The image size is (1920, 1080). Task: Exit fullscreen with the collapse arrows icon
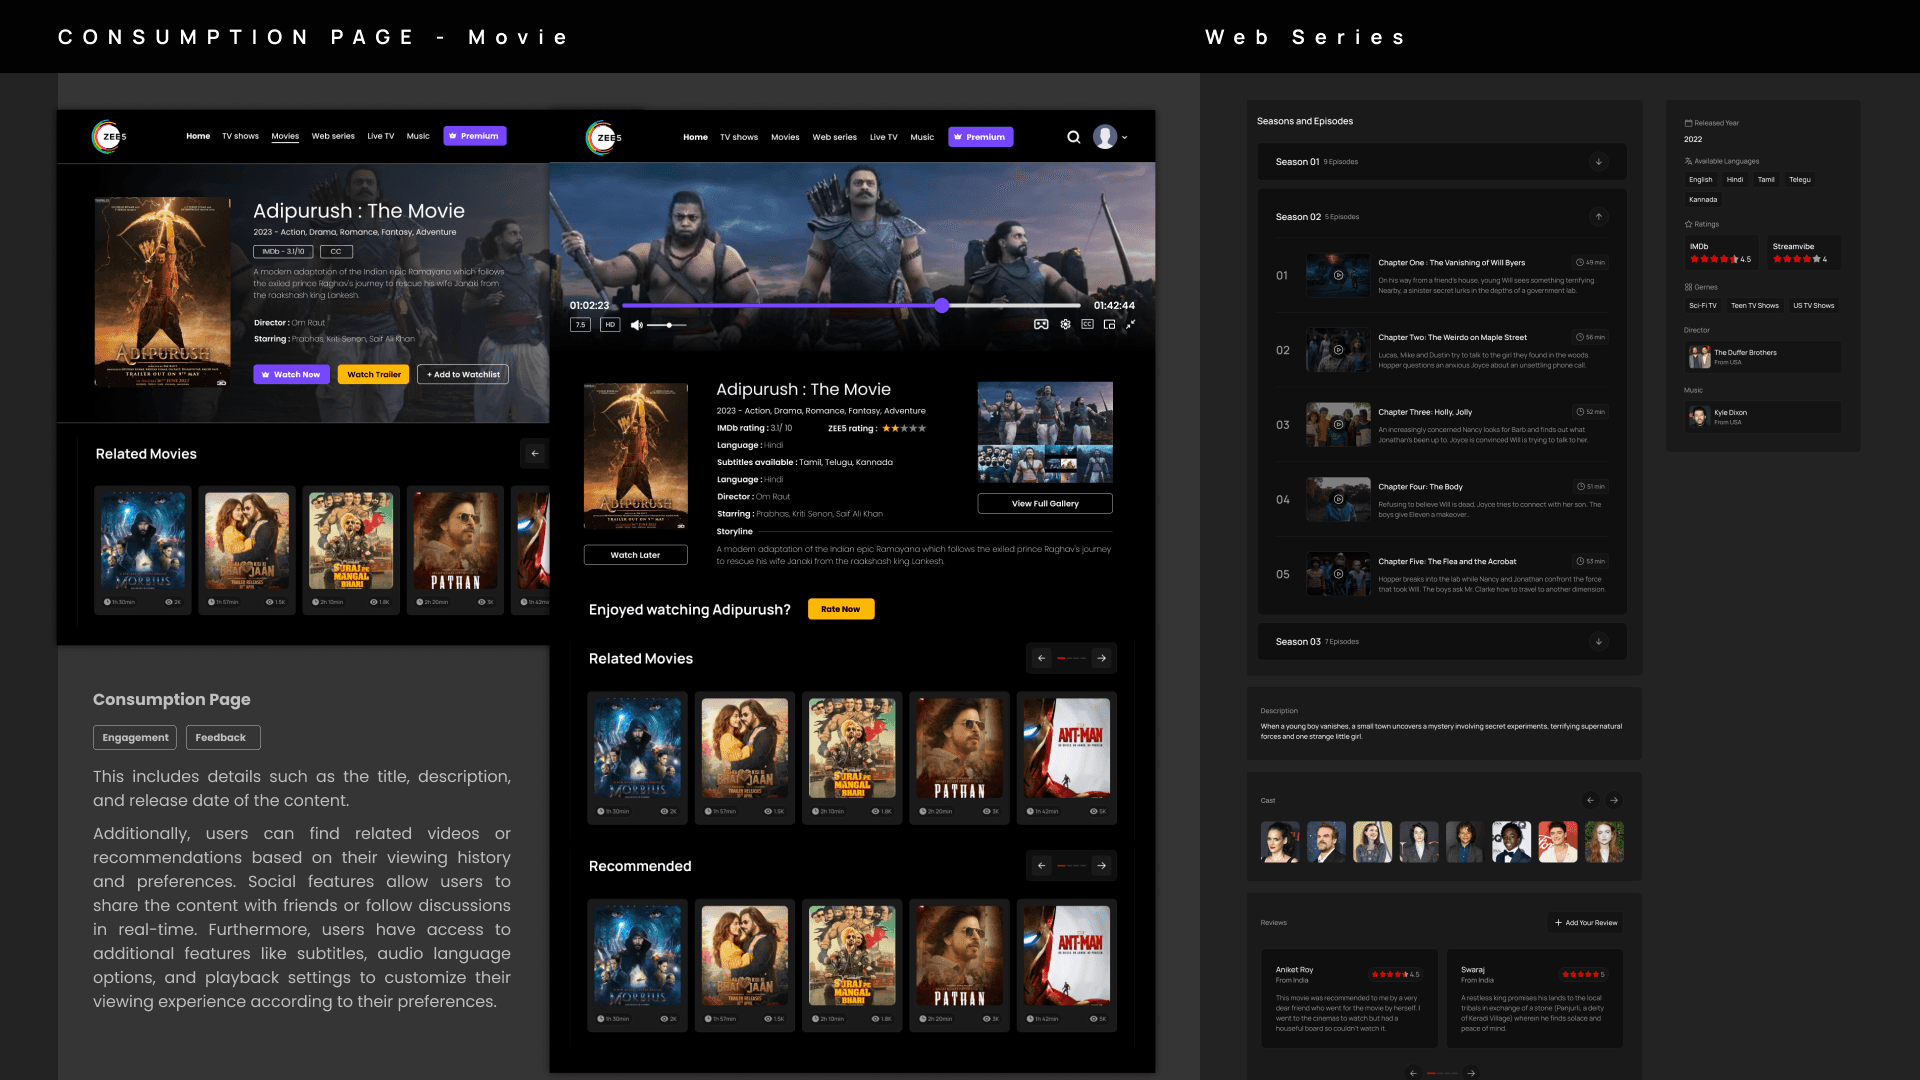(x=1130, y=324)
